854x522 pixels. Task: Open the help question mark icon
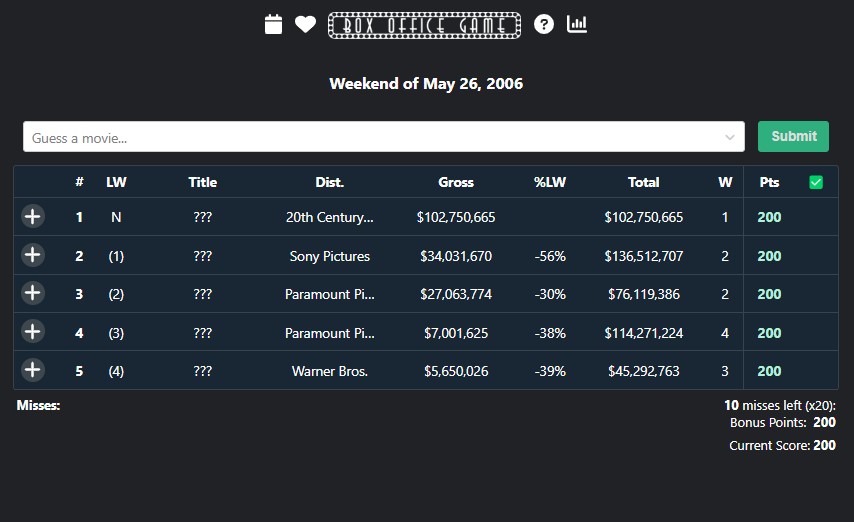coord(544,24)
